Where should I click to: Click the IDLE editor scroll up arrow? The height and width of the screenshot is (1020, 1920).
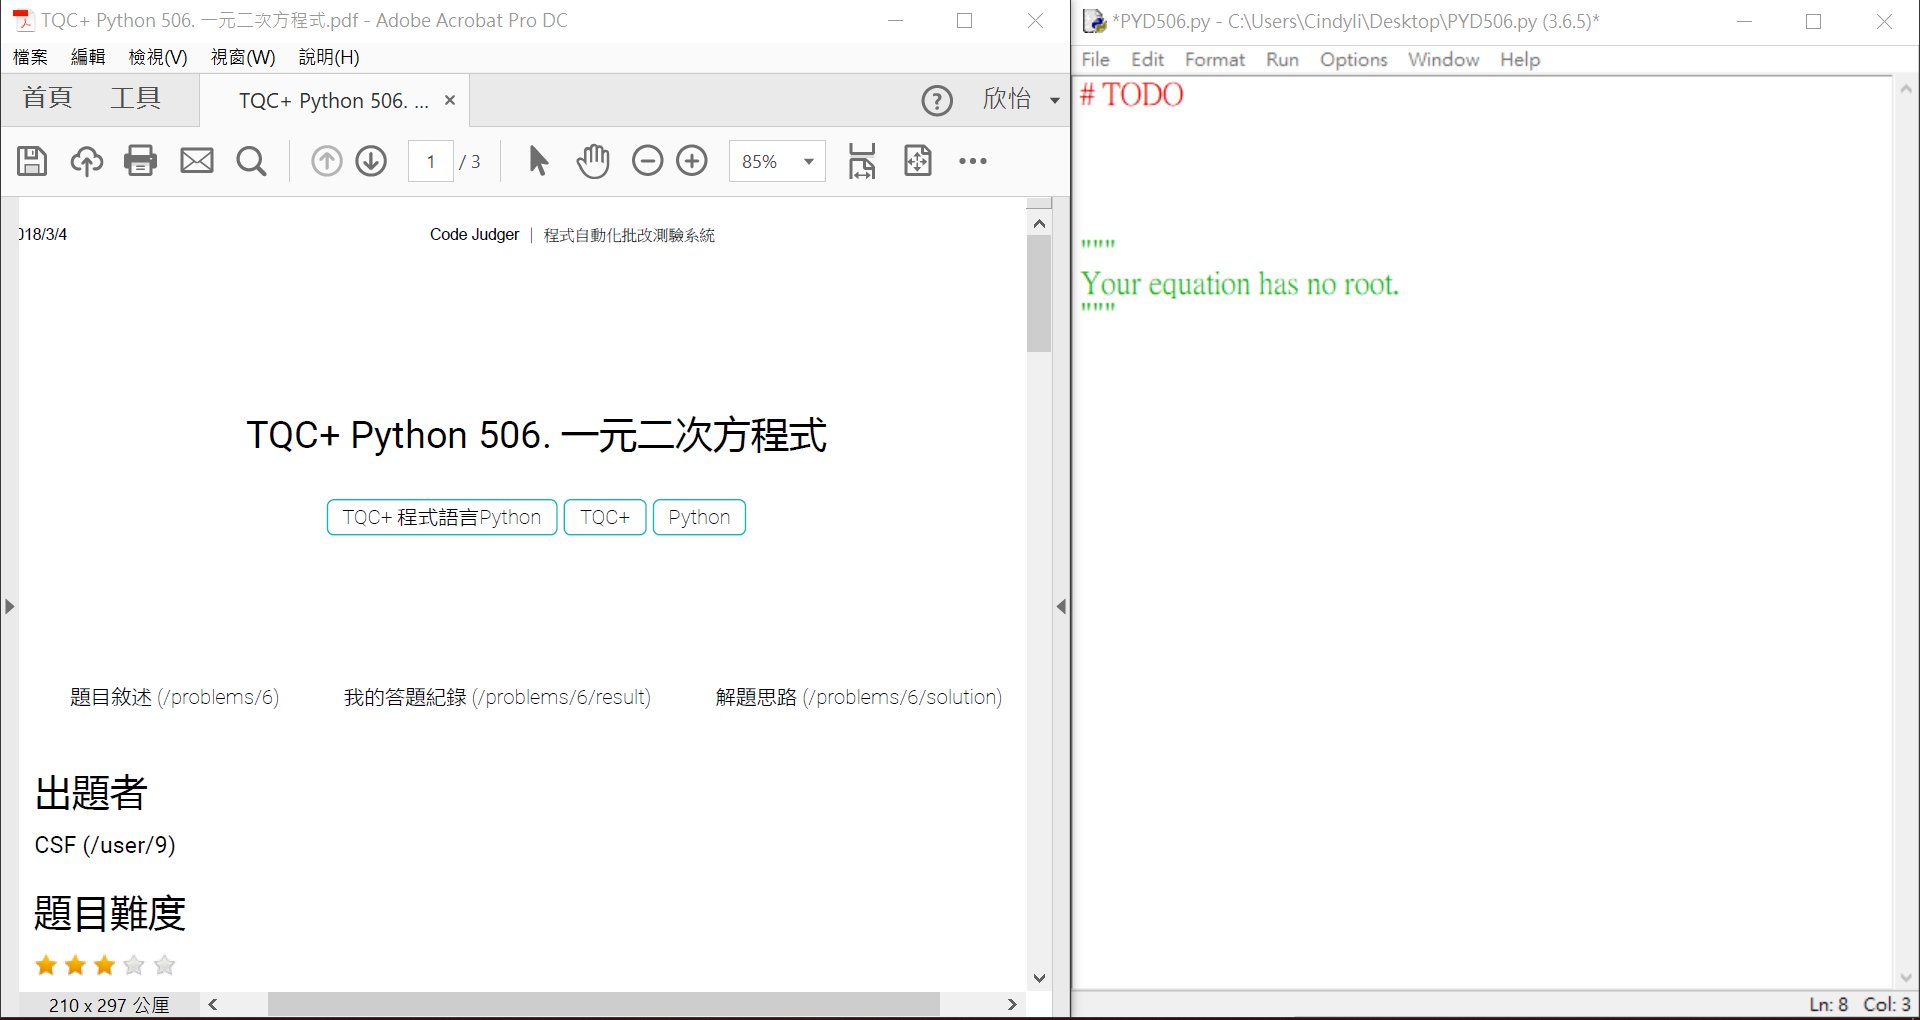pyautogui.click(x=1906, y=89)
